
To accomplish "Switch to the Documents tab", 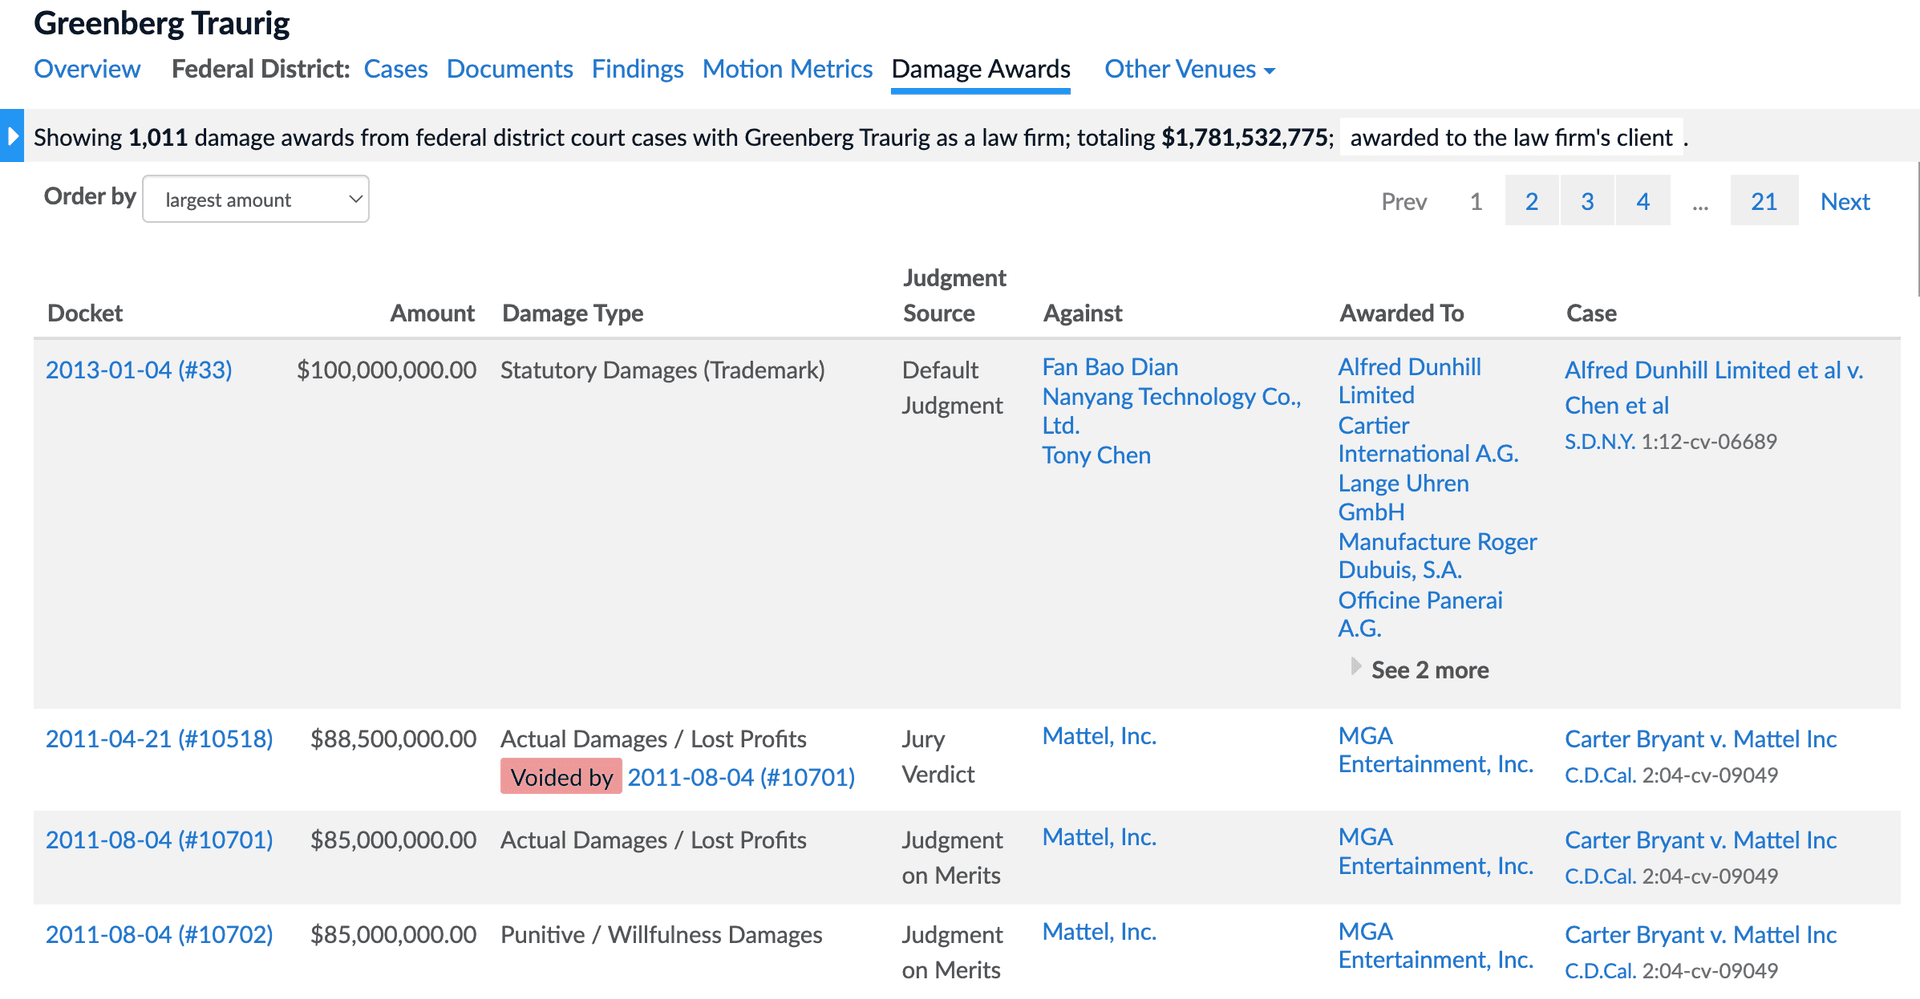I will [510, 69].
